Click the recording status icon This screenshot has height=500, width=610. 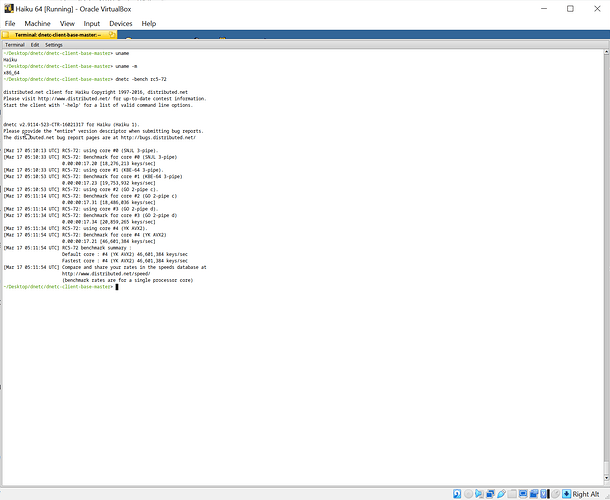pos(534,494)
